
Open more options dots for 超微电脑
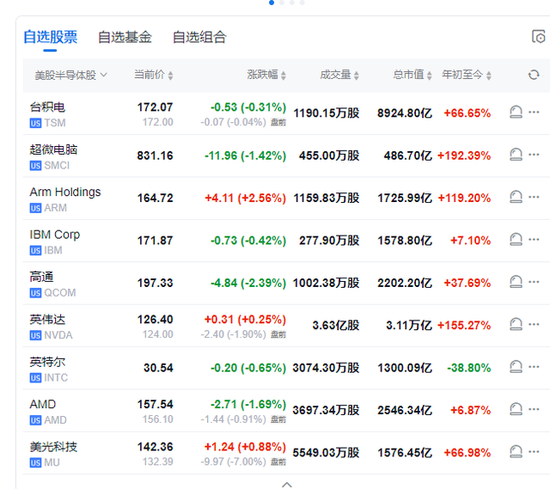coord(534,154)
